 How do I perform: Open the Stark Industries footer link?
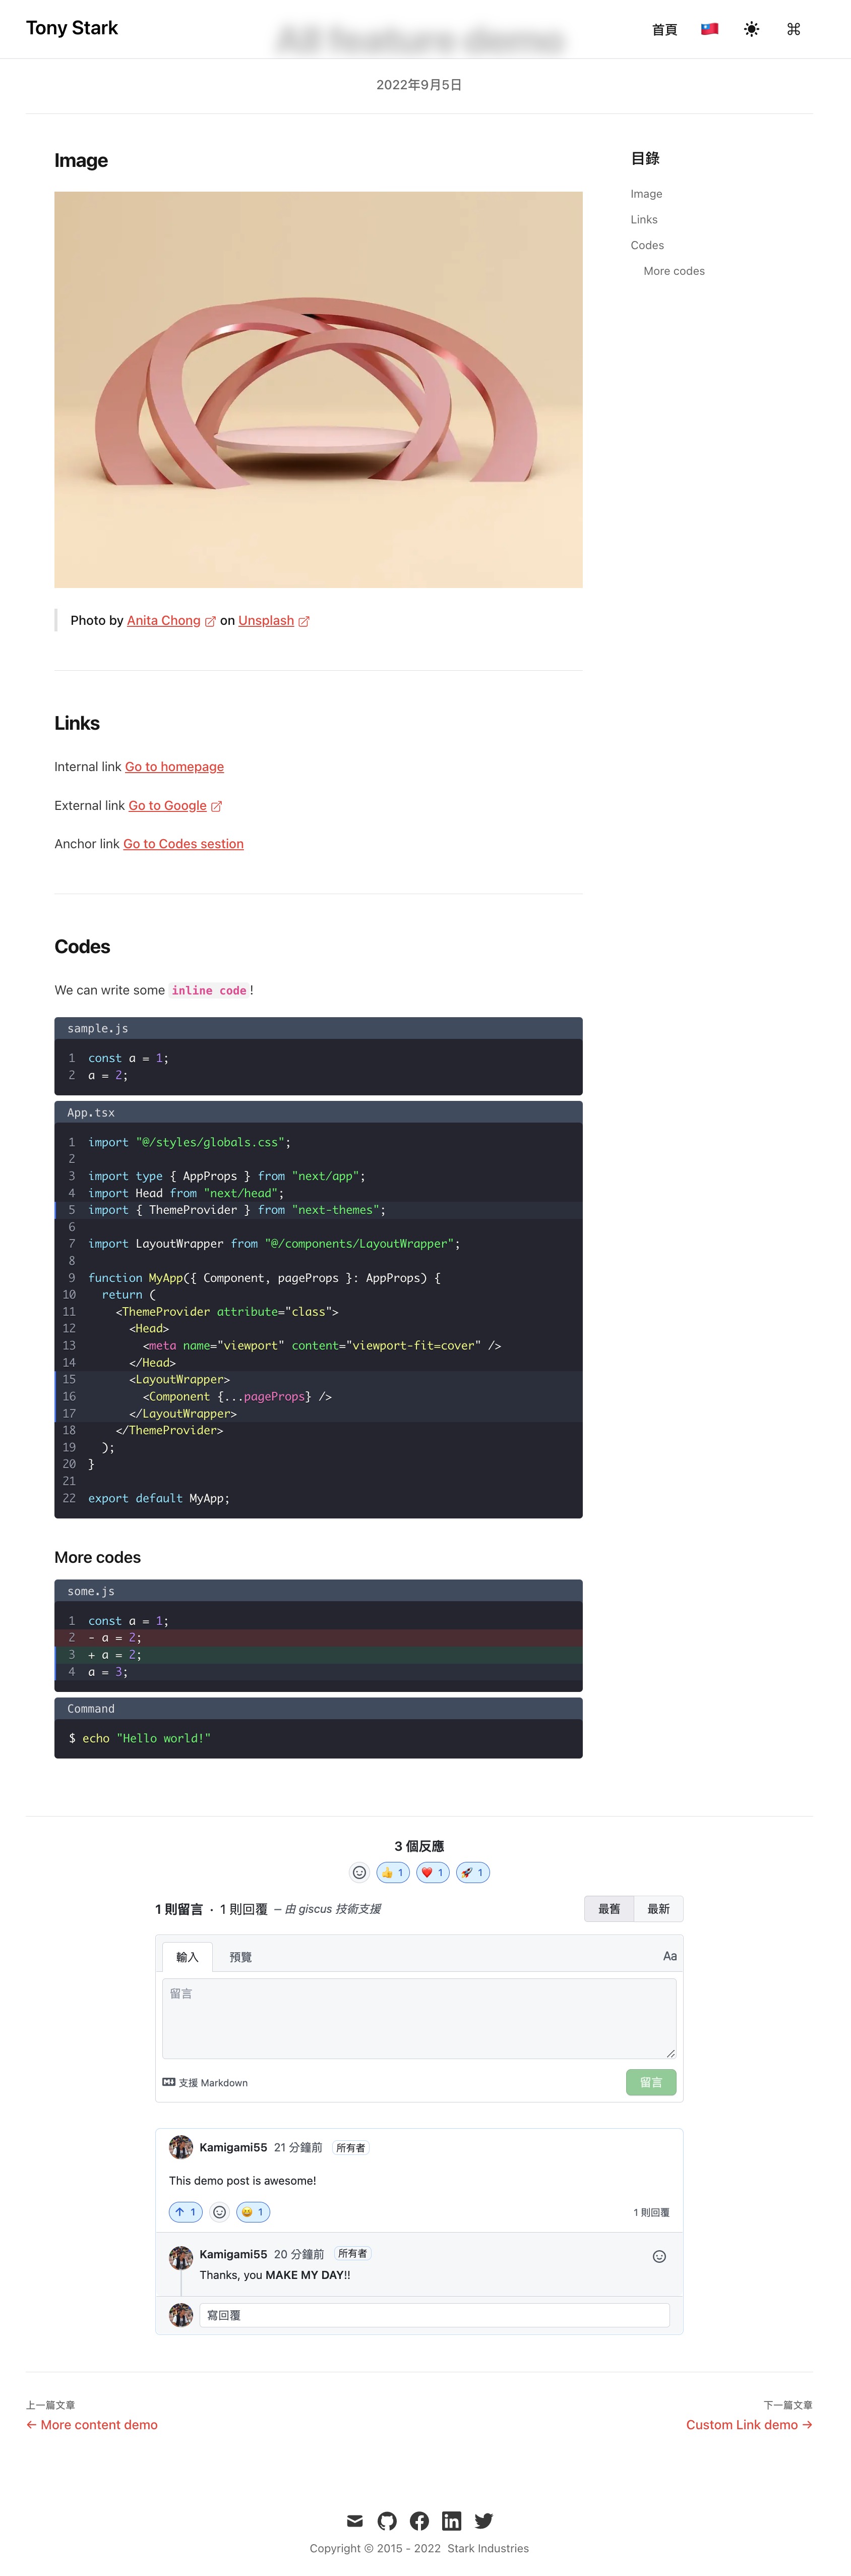[x=488, y=2549]
